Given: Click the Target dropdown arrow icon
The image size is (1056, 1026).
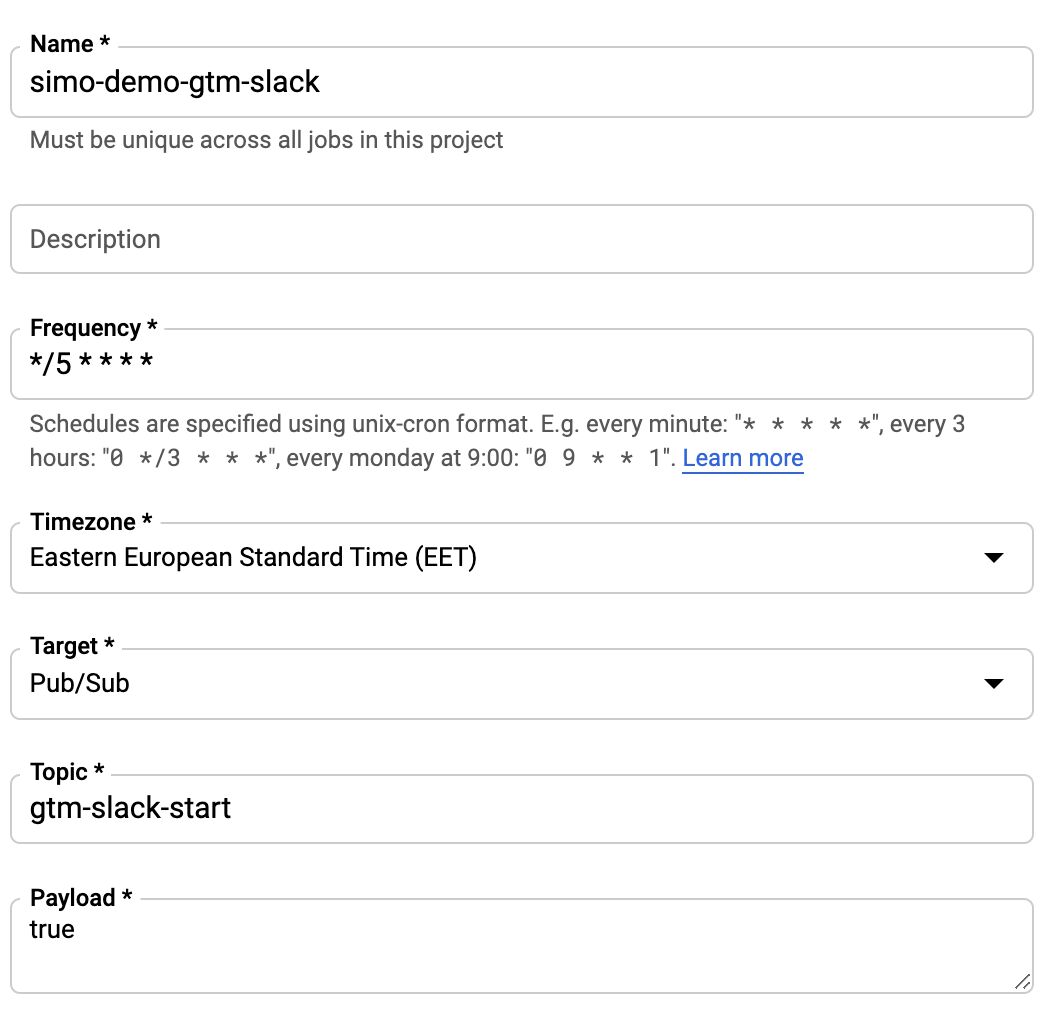Looking at the screenshot, I should click(x=993, y=684).
